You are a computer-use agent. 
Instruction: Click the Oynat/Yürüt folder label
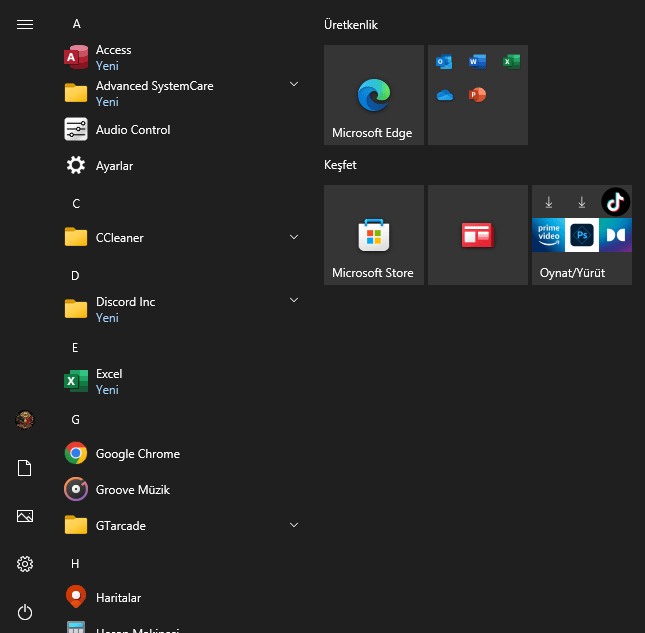point(572,273)
